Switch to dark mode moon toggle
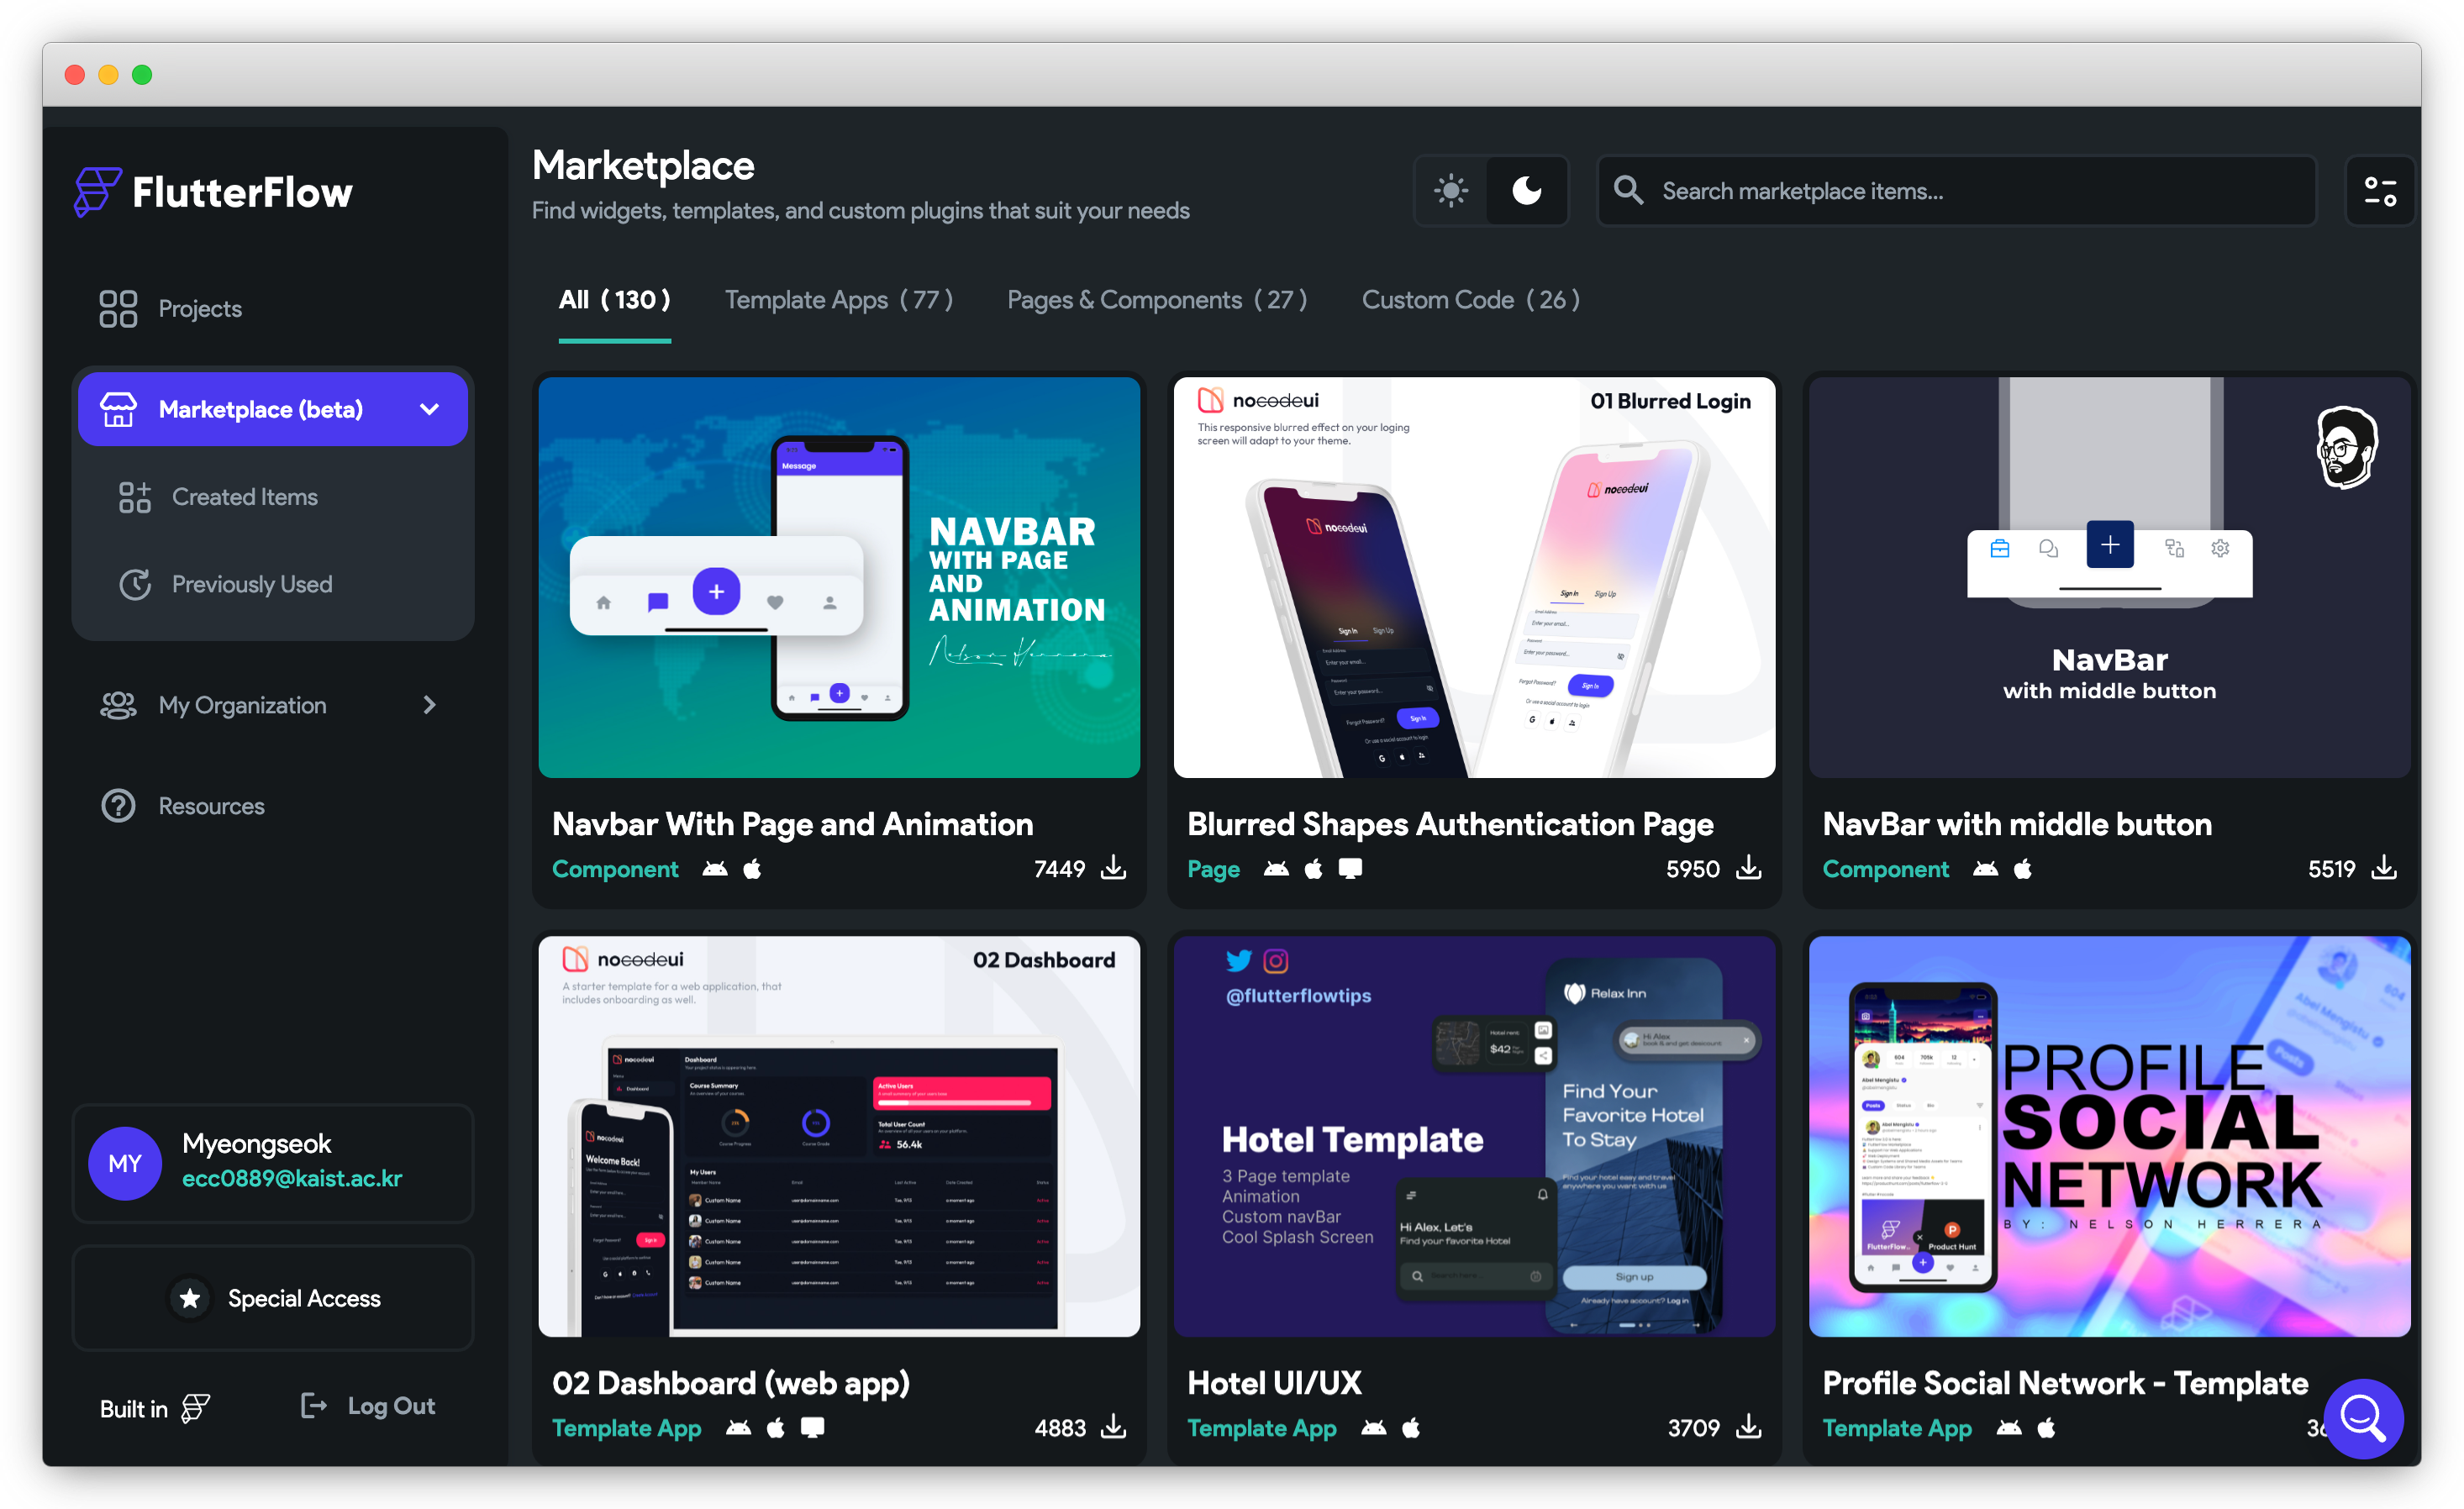The width and height of the screenshot is (2464, 1509). (x=1526, y=190)
